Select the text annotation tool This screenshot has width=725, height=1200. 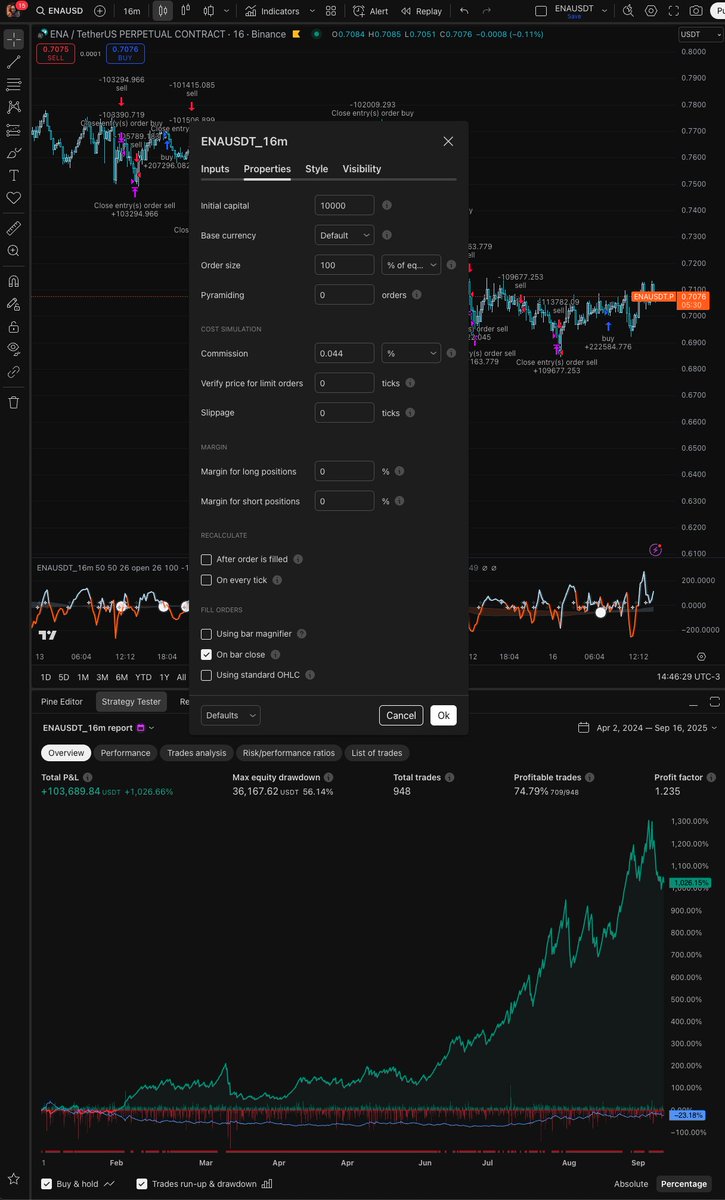point(14,175)
